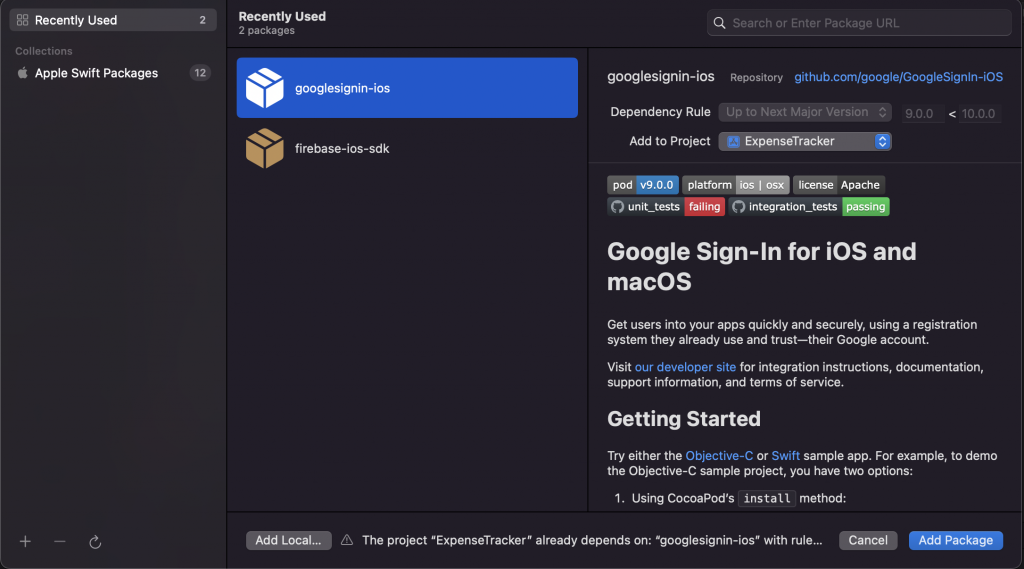Open the Objective-C sample app link
Image resolution: width=1024 pixels, height=569 pixels.
[719, 456]
